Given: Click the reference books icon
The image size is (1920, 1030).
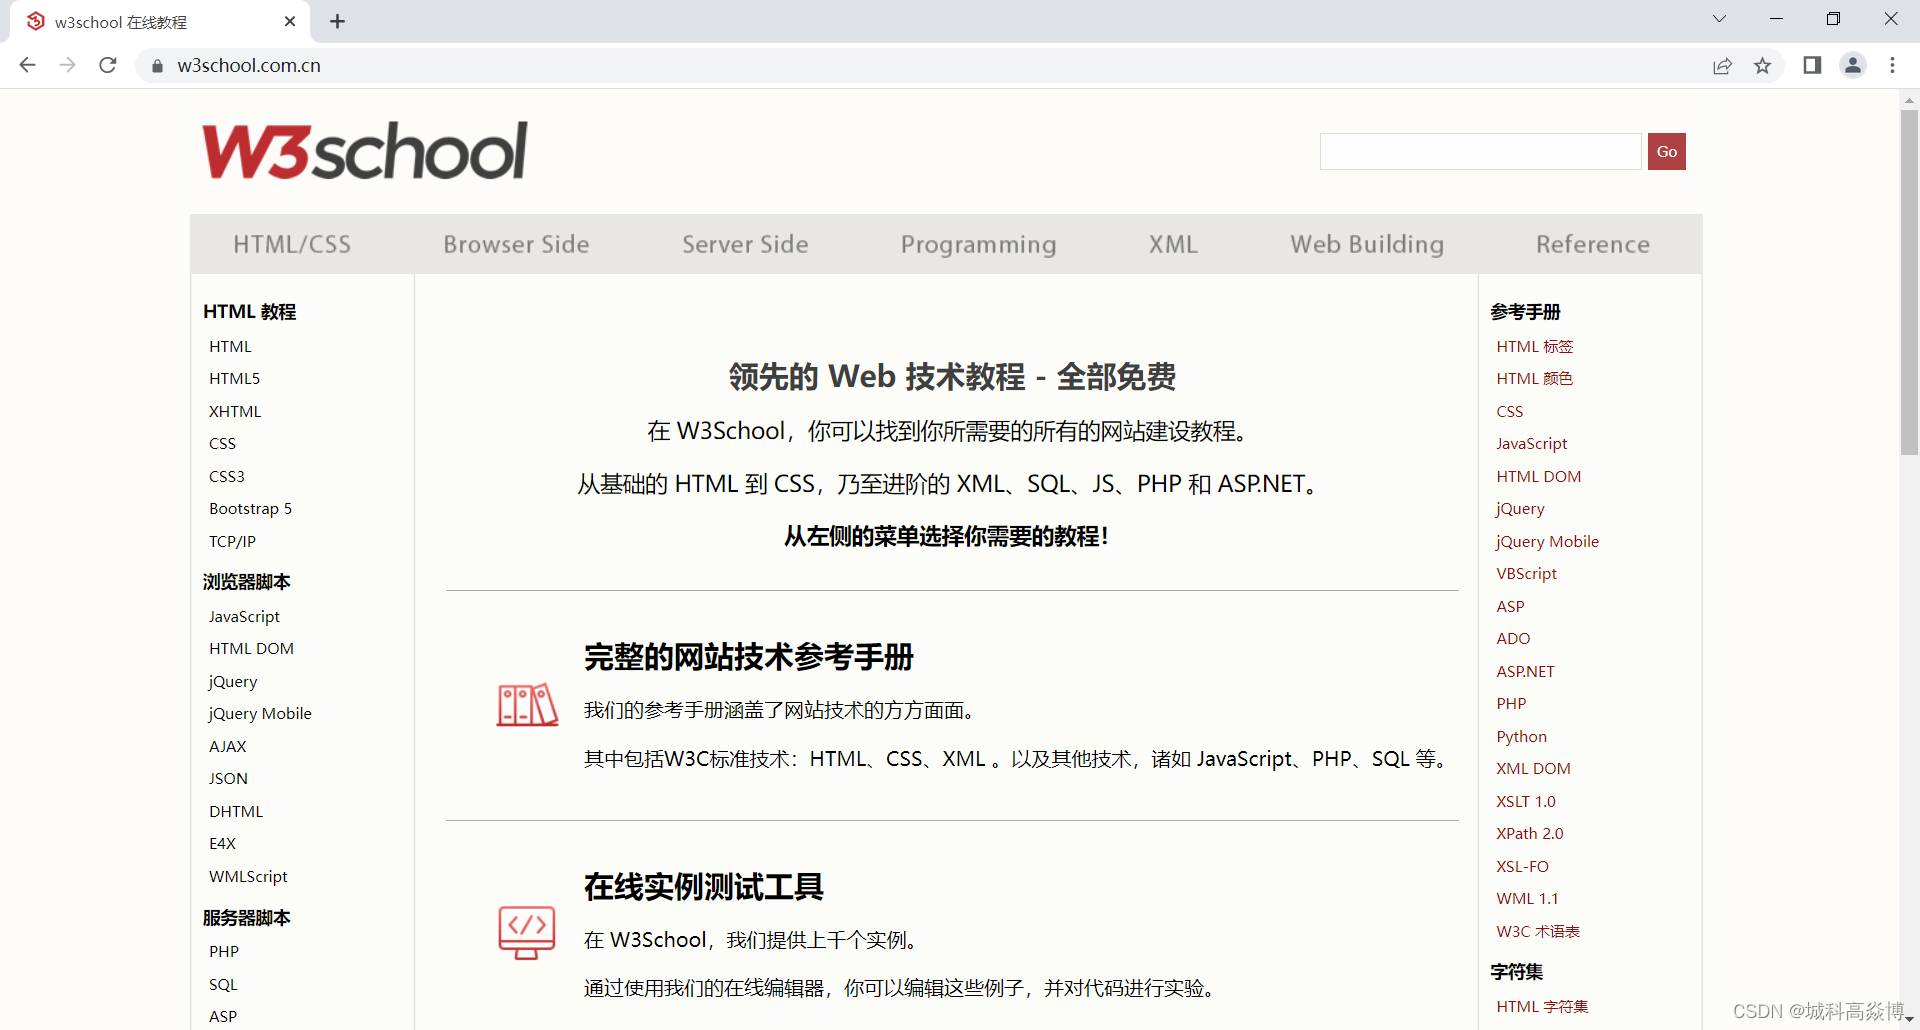Looking at the screenshot, I should point(527,705).
